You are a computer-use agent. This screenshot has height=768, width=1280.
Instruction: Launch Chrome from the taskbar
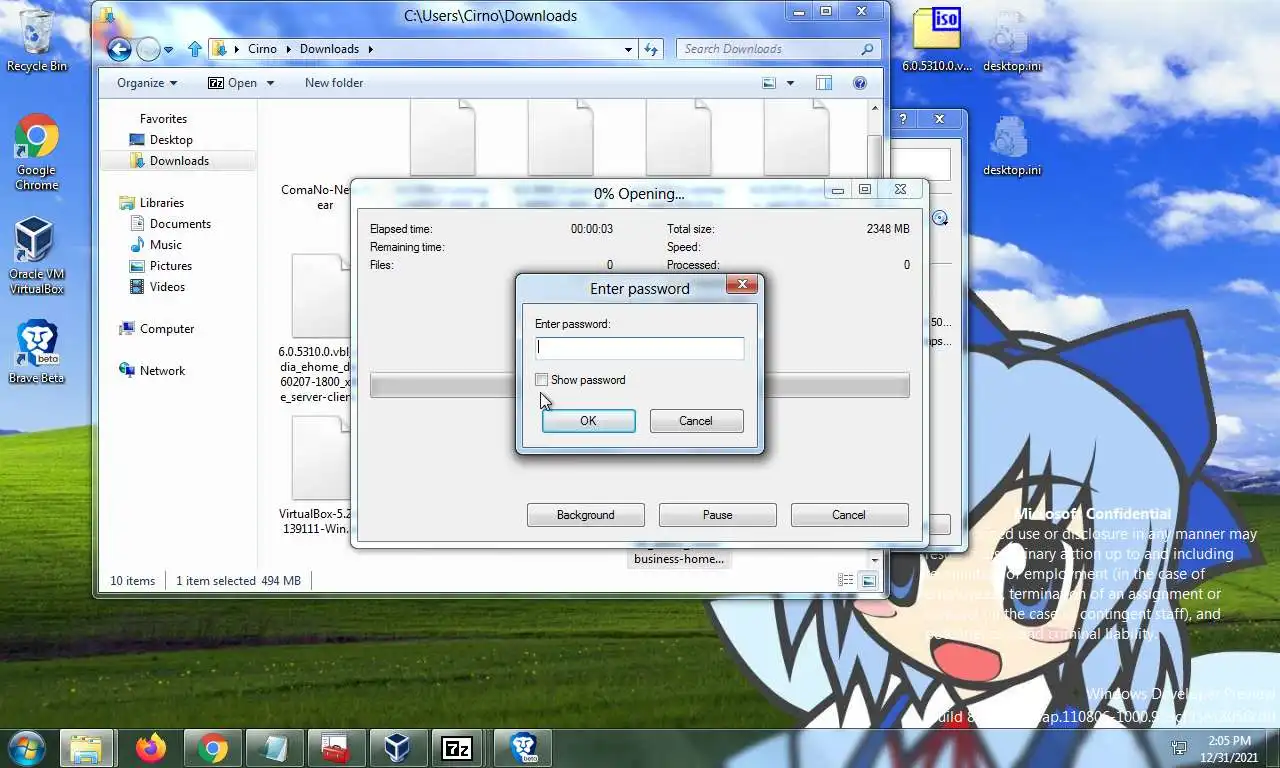(212, 748)
